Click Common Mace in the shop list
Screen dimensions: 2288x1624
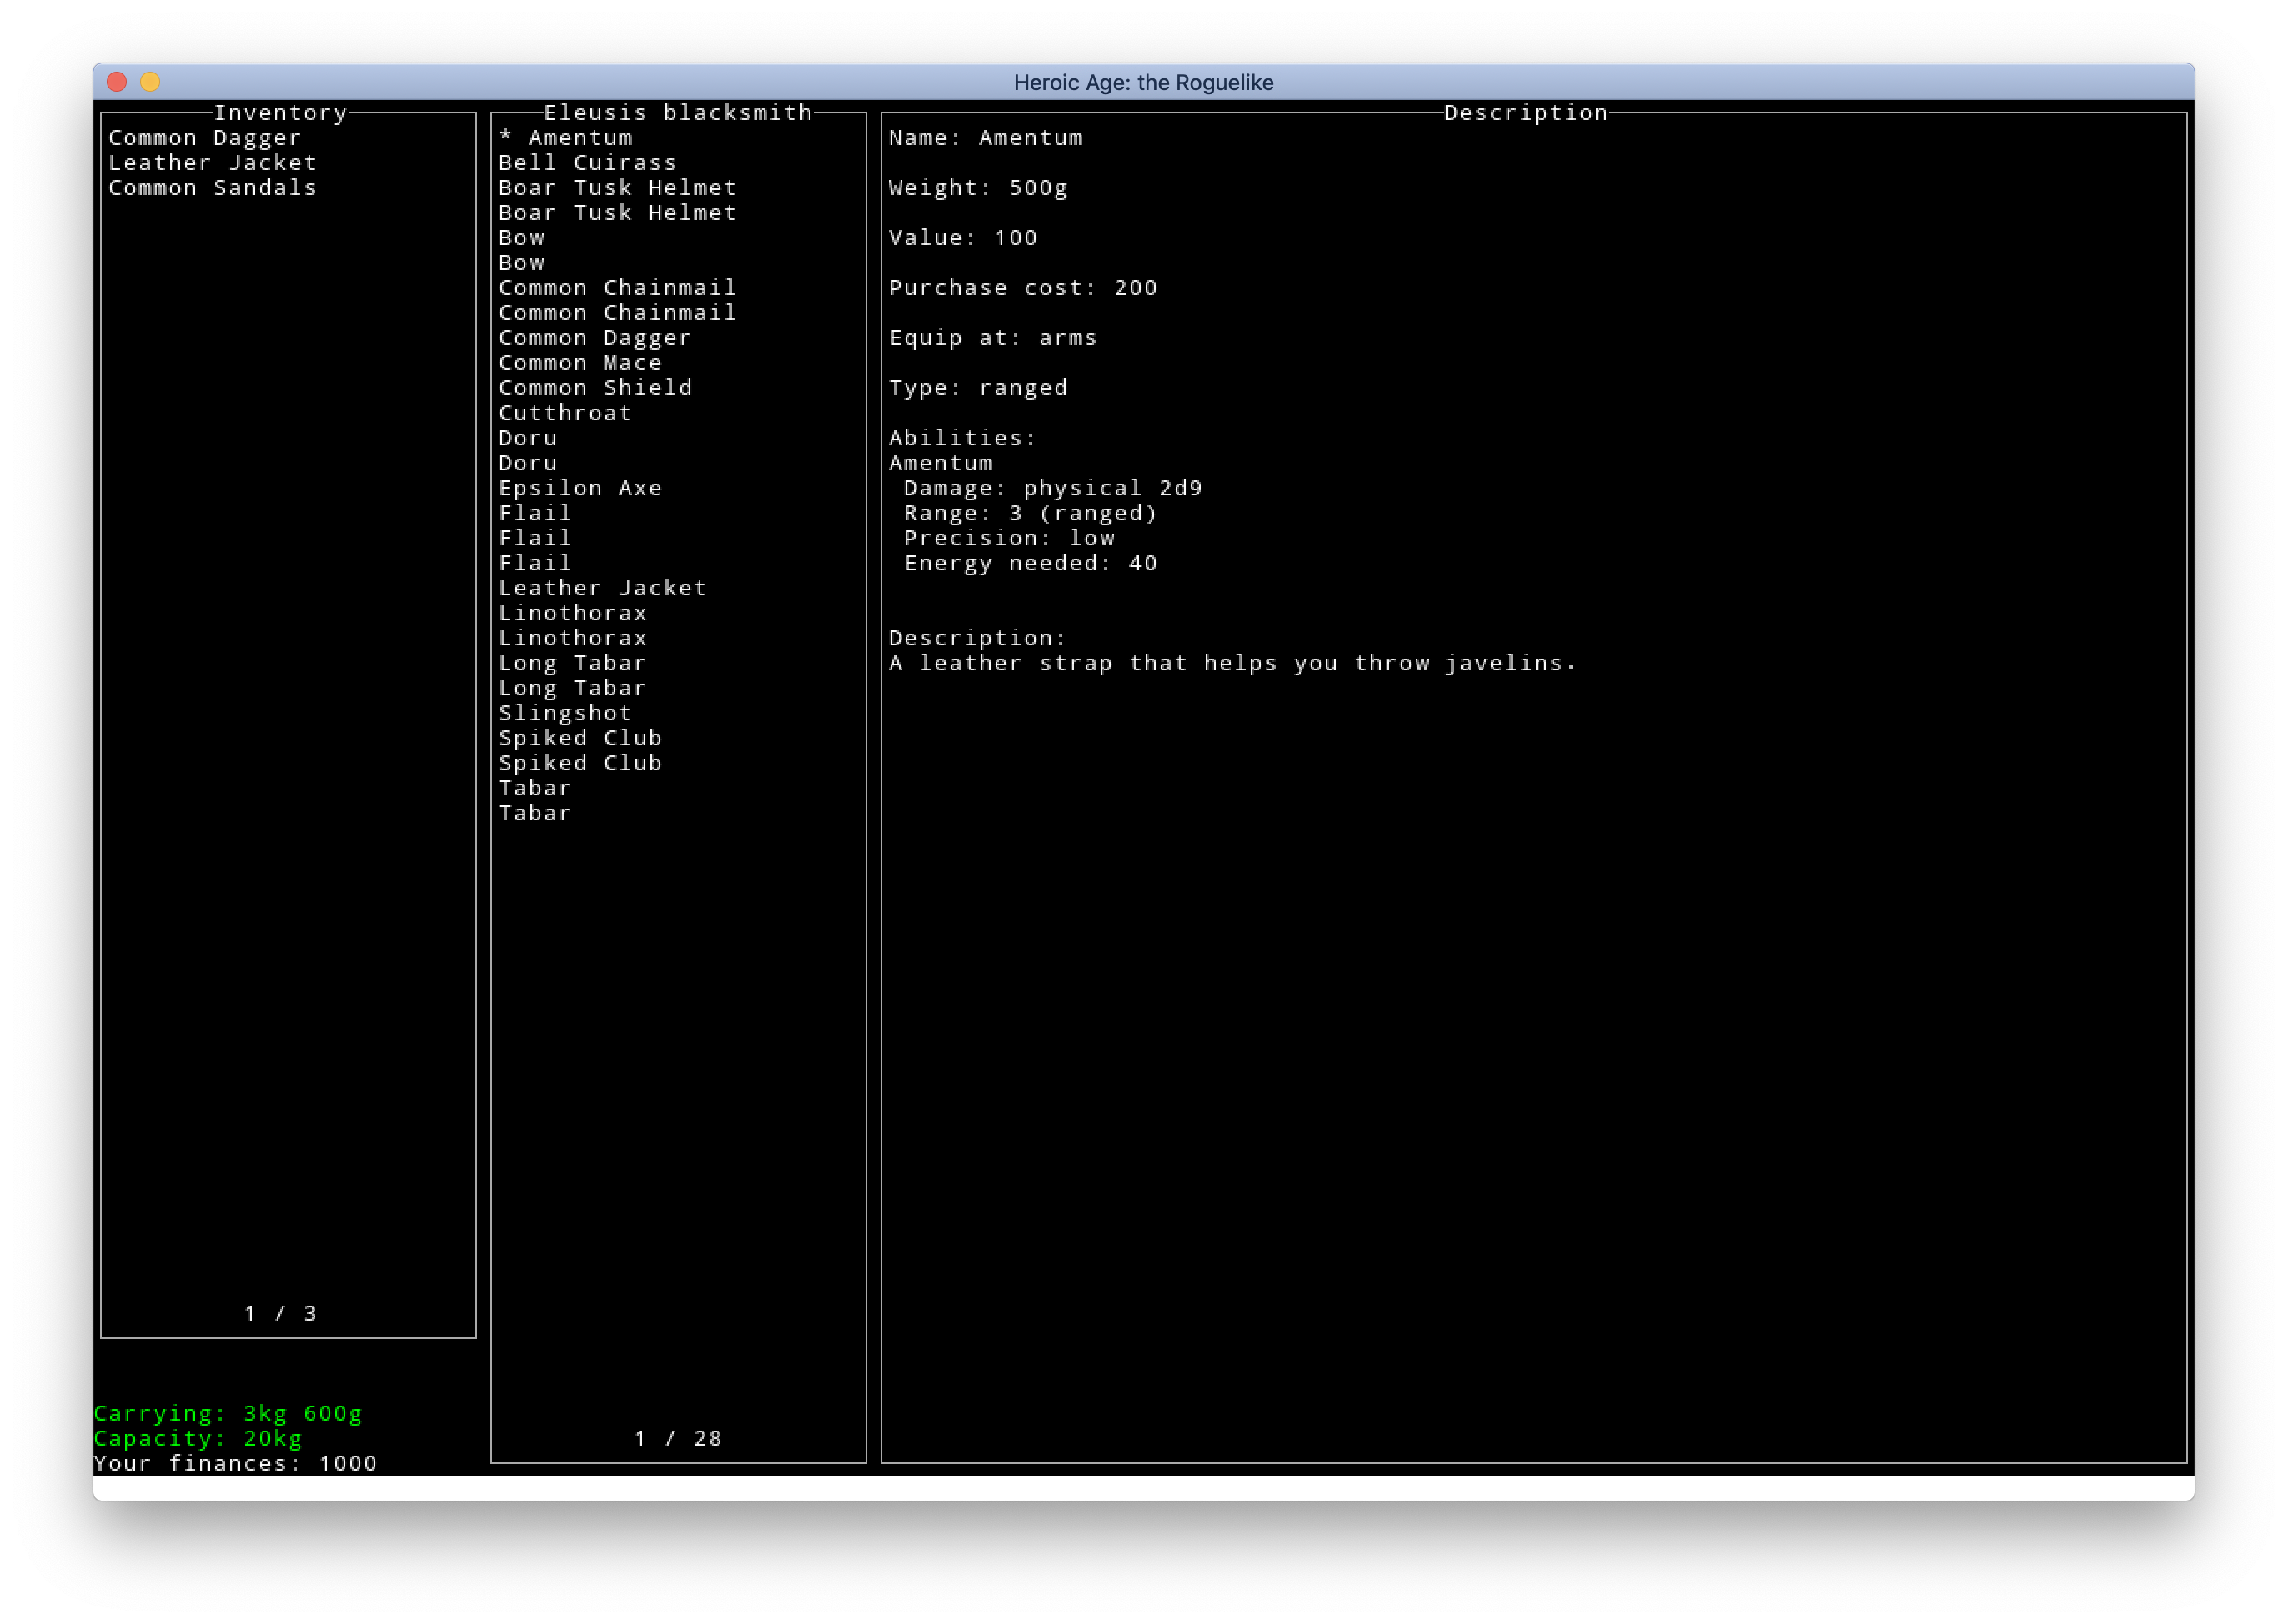tap(580, 363)
